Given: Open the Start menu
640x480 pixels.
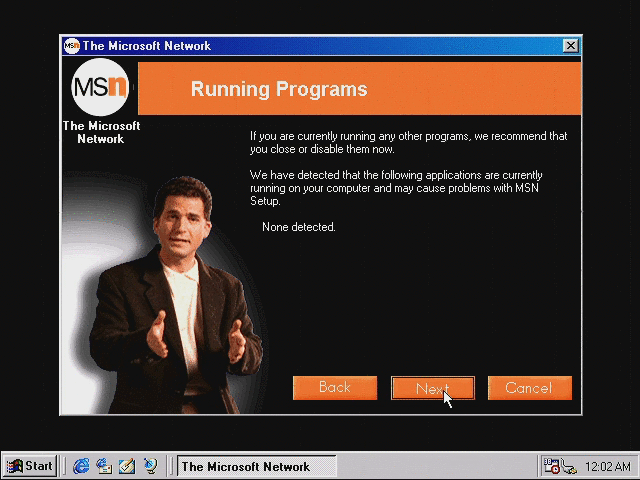Looking at the screenshot, I should click(x=30, y=466).
